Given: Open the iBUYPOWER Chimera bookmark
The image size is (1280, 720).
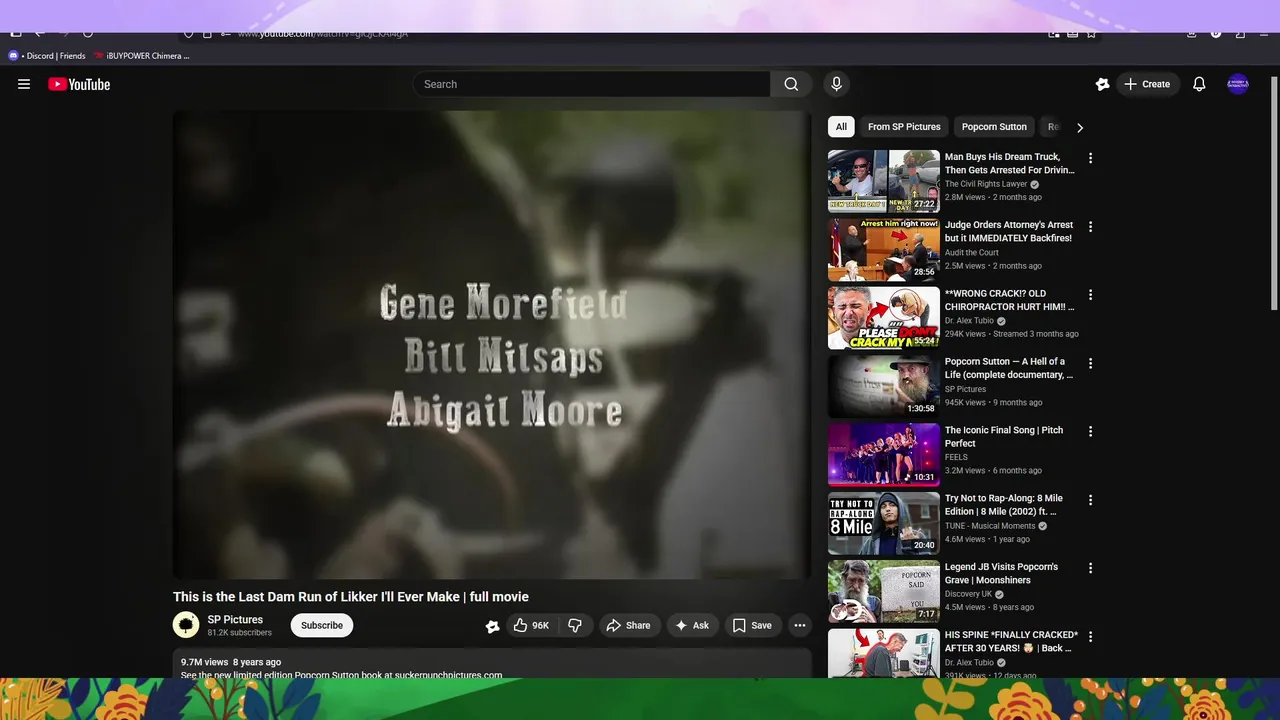Looking at the screenshot, I should pos(142,56).
